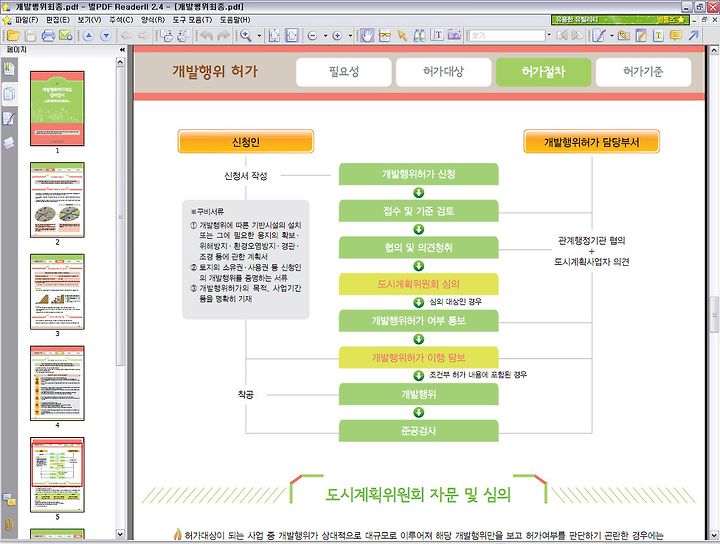Click the 허가기준 tab button
Viewport: 720px width, 544px height.
(x=643, y=72)
